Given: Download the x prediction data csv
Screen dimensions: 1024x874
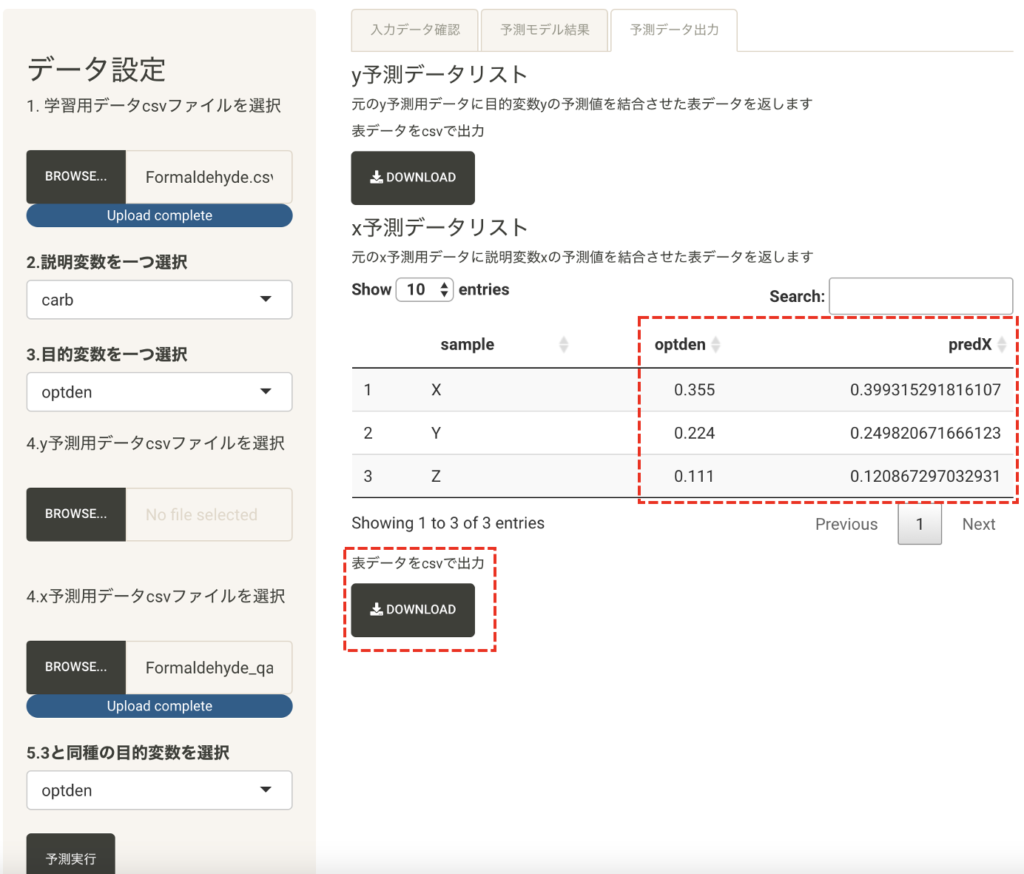Looking at the screenshot, I should 412,610.
